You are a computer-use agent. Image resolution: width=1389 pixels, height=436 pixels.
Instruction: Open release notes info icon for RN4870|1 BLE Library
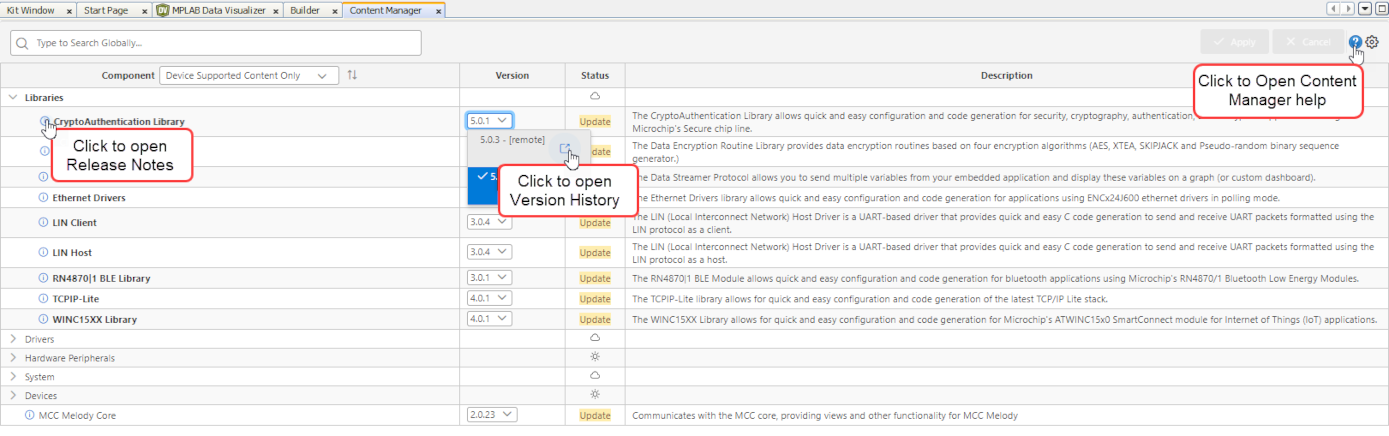43,278
